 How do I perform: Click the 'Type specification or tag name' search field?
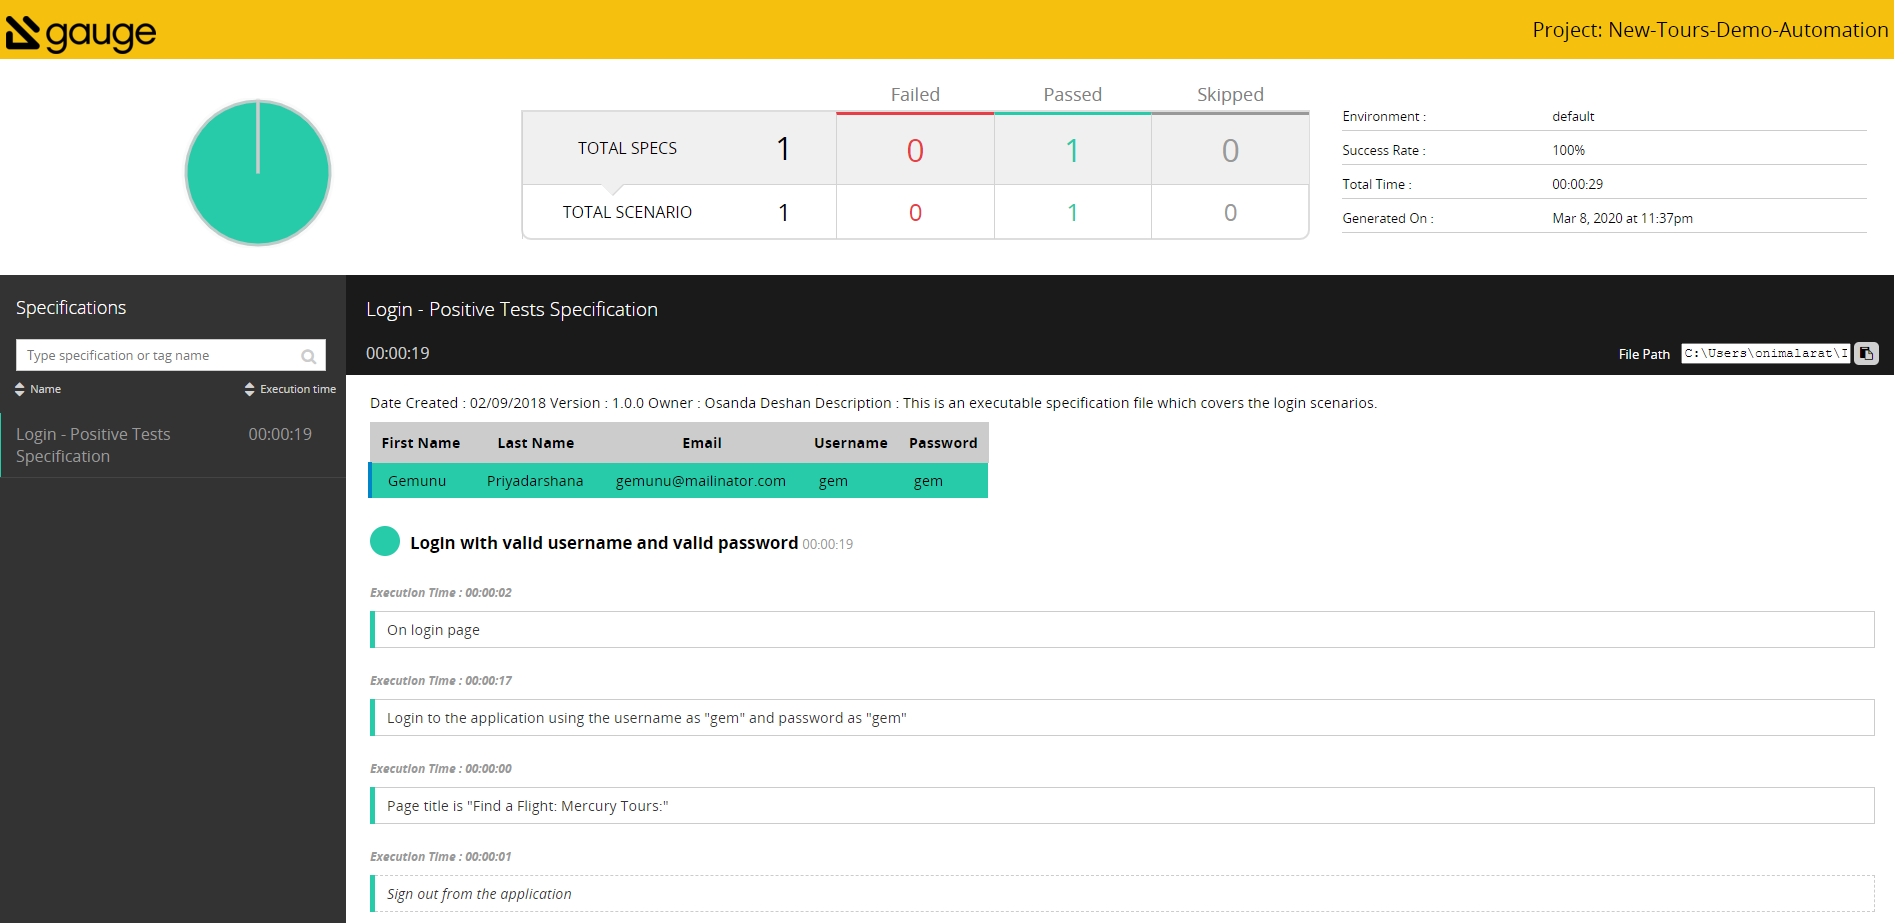(150, 355)
